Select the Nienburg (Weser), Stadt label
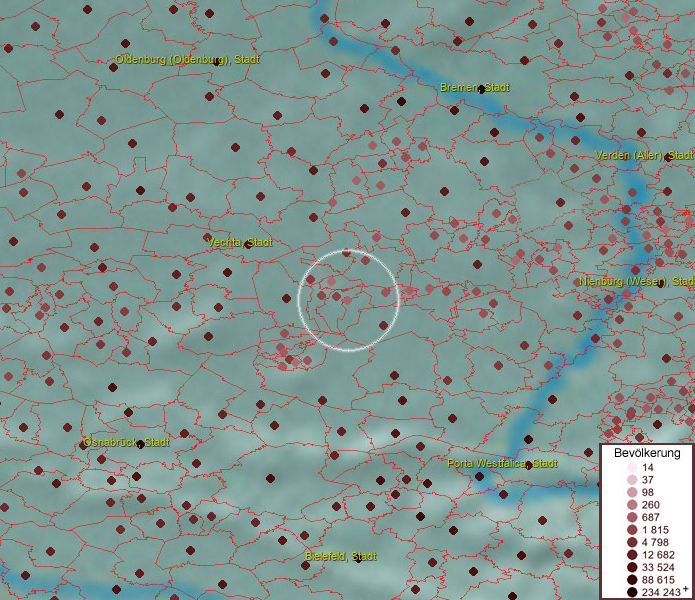The width and height of the screenshot is (695, 600). (636, 281)
